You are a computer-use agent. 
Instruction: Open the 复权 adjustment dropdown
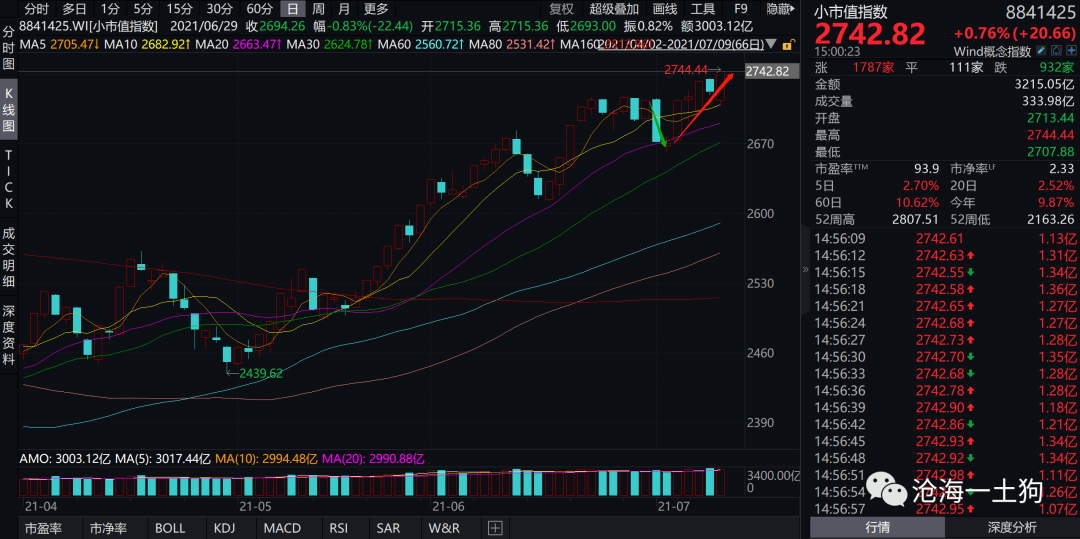[x=562, y=9]
